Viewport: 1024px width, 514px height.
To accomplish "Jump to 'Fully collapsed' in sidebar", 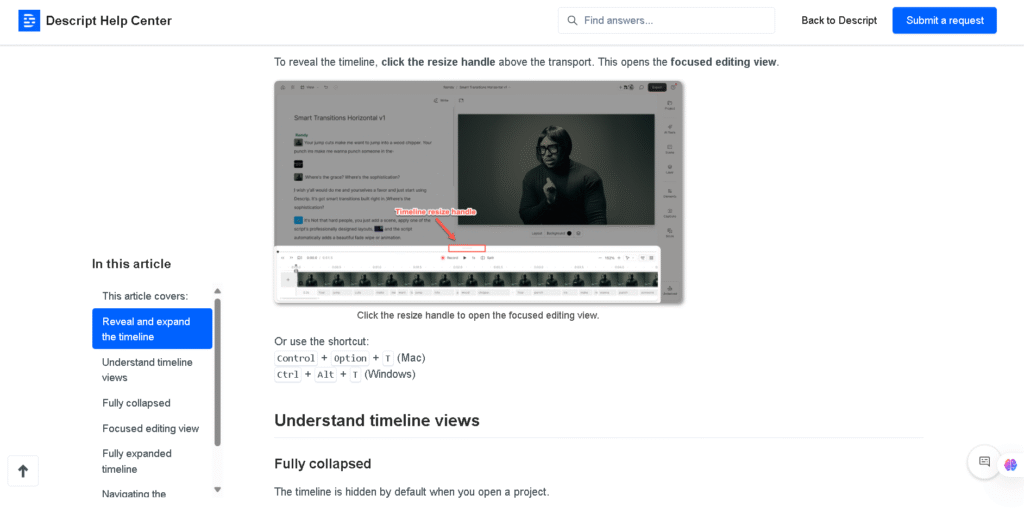I will 136,403.
